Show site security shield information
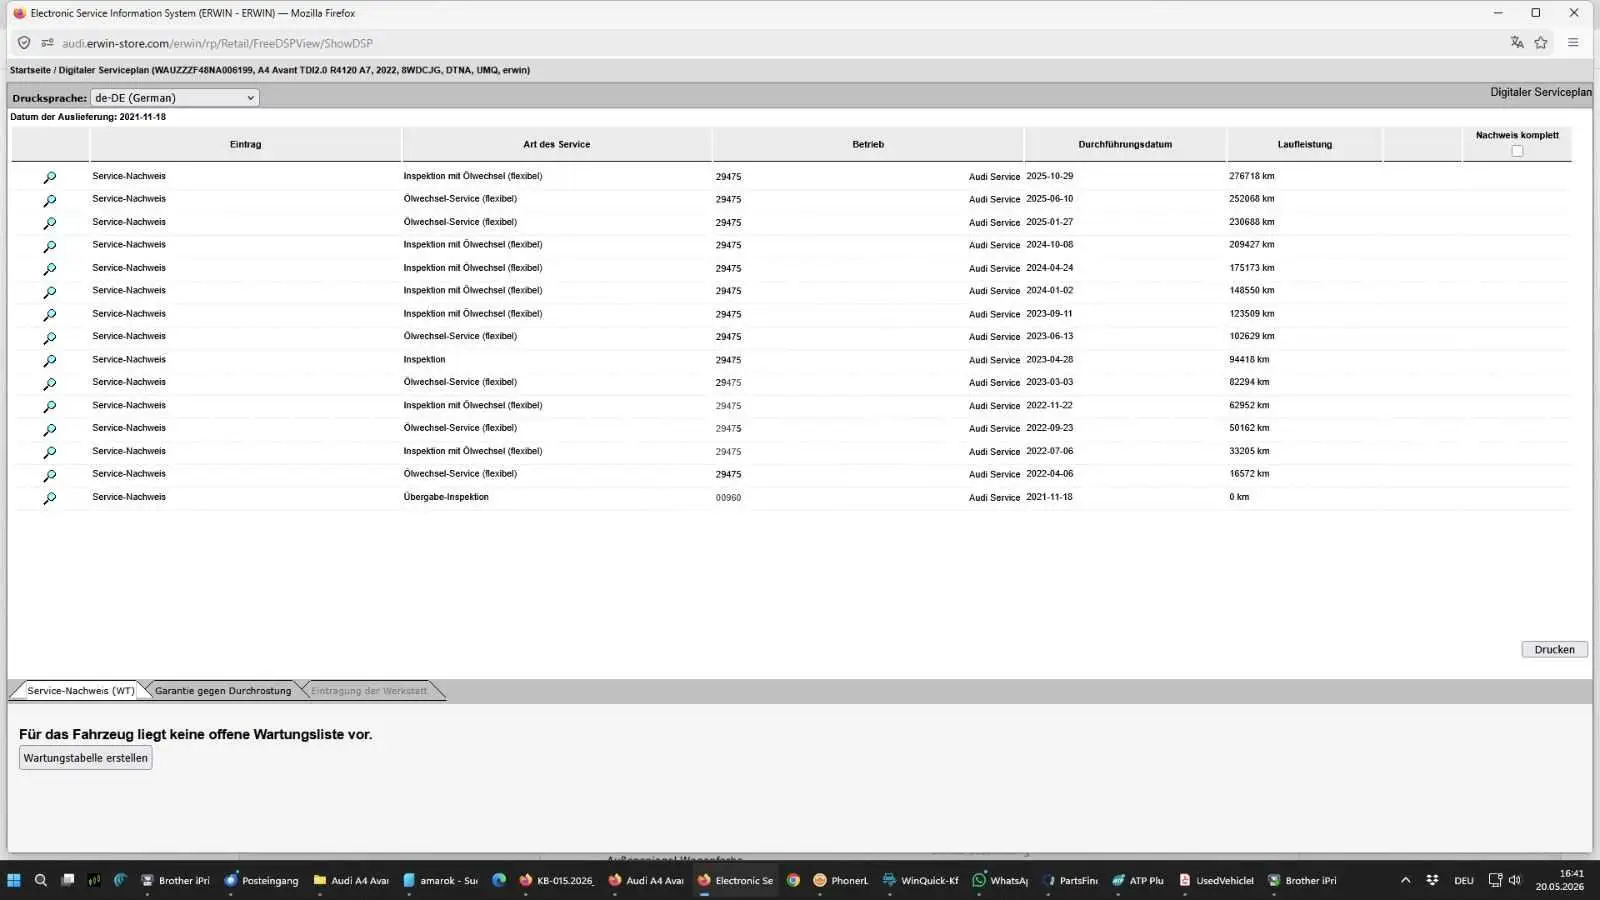This screenshot has height=900, width=1600. [24, 43]
